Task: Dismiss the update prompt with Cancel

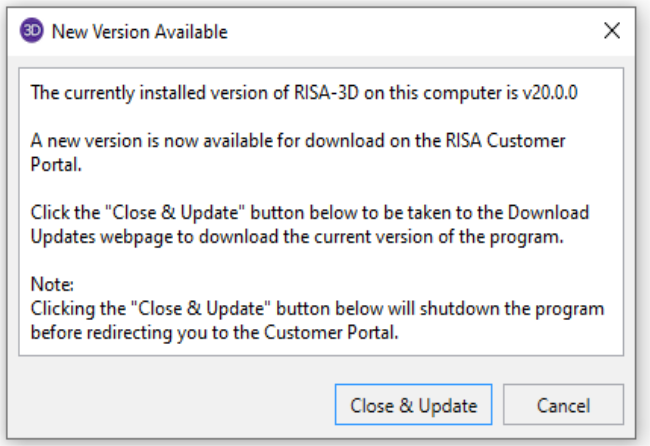Action: [x=563, y=405]
